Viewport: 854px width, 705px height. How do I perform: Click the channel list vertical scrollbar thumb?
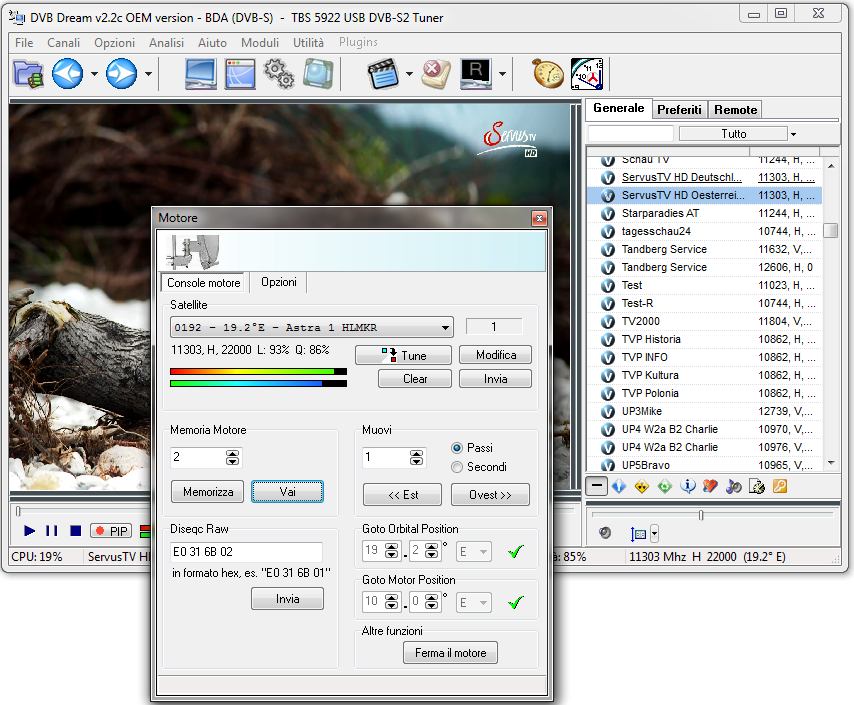[x=831, y=230]
